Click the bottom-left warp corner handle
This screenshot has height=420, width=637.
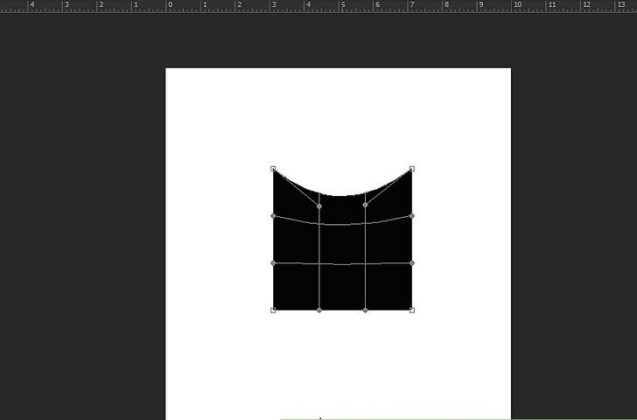click(x=273, y=310)
